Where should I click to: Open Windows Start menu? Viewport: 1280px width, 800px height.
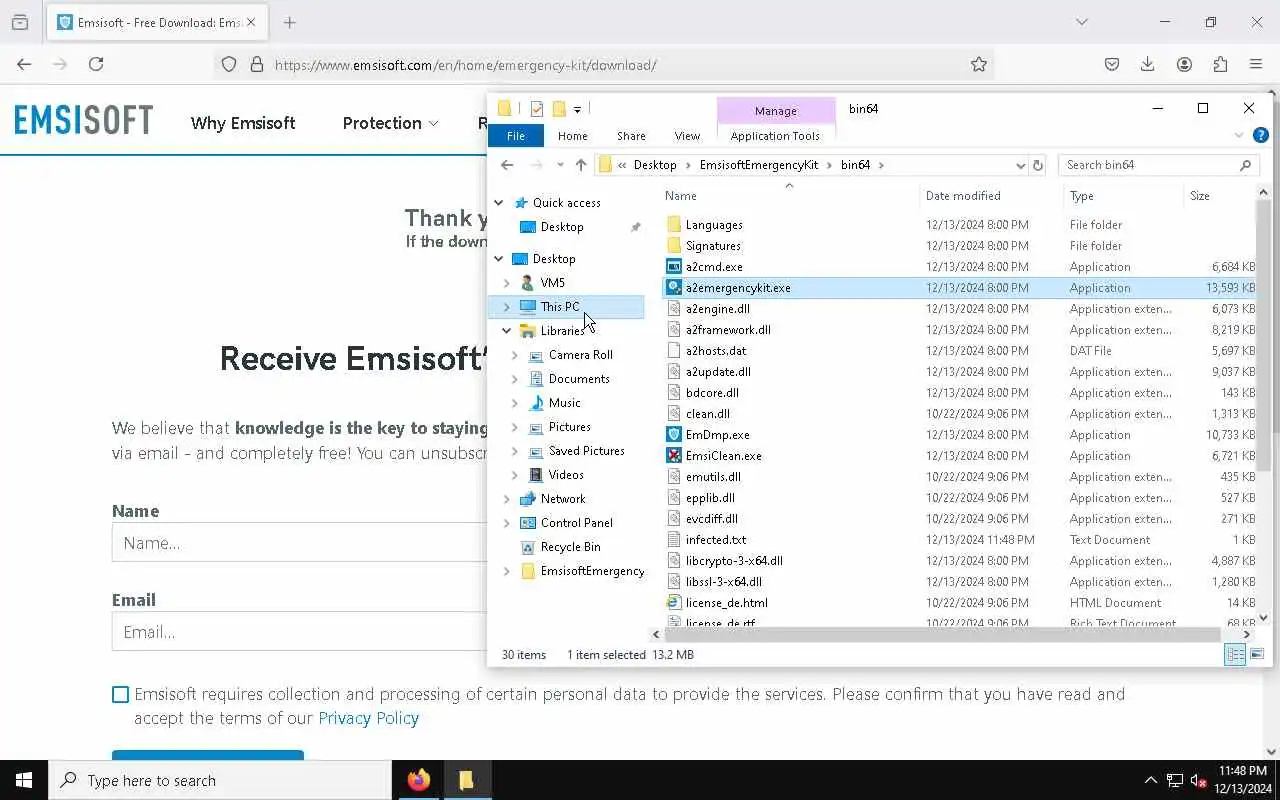[24, 780]
